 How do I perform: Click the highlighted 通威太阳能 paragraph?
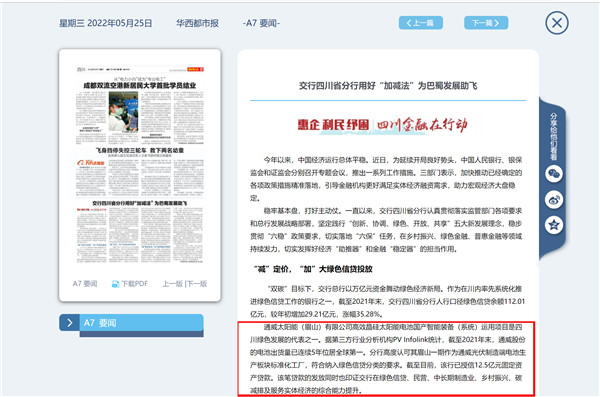click(386, 359)
